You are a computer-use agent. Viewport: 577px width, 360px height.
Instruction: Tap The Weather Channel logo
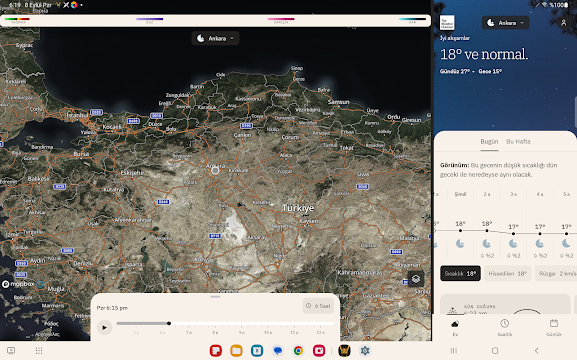[447, 23]
